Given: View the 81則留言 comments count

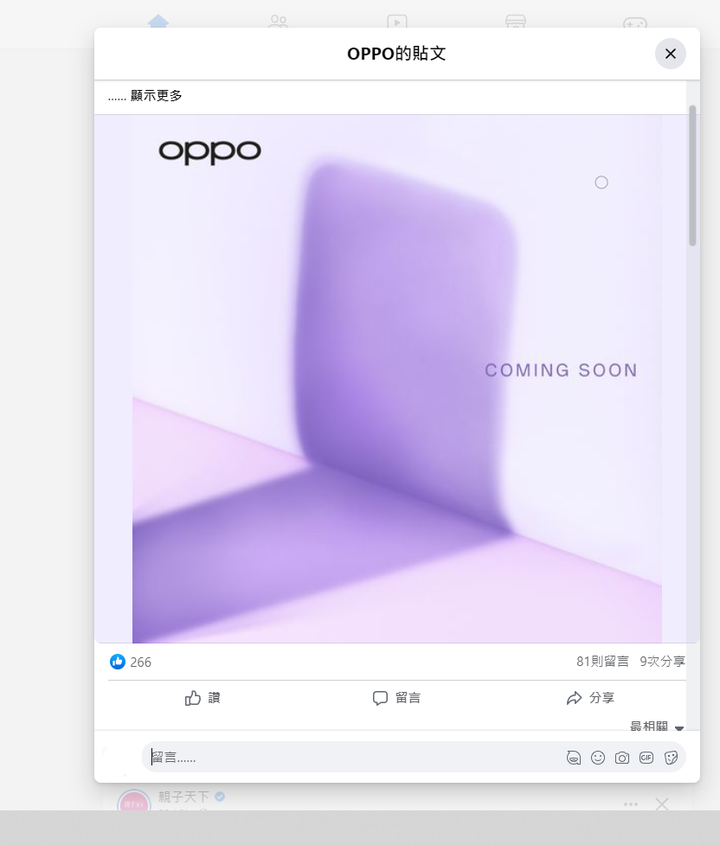Looking at the screenshot, I should pos(603,661).
